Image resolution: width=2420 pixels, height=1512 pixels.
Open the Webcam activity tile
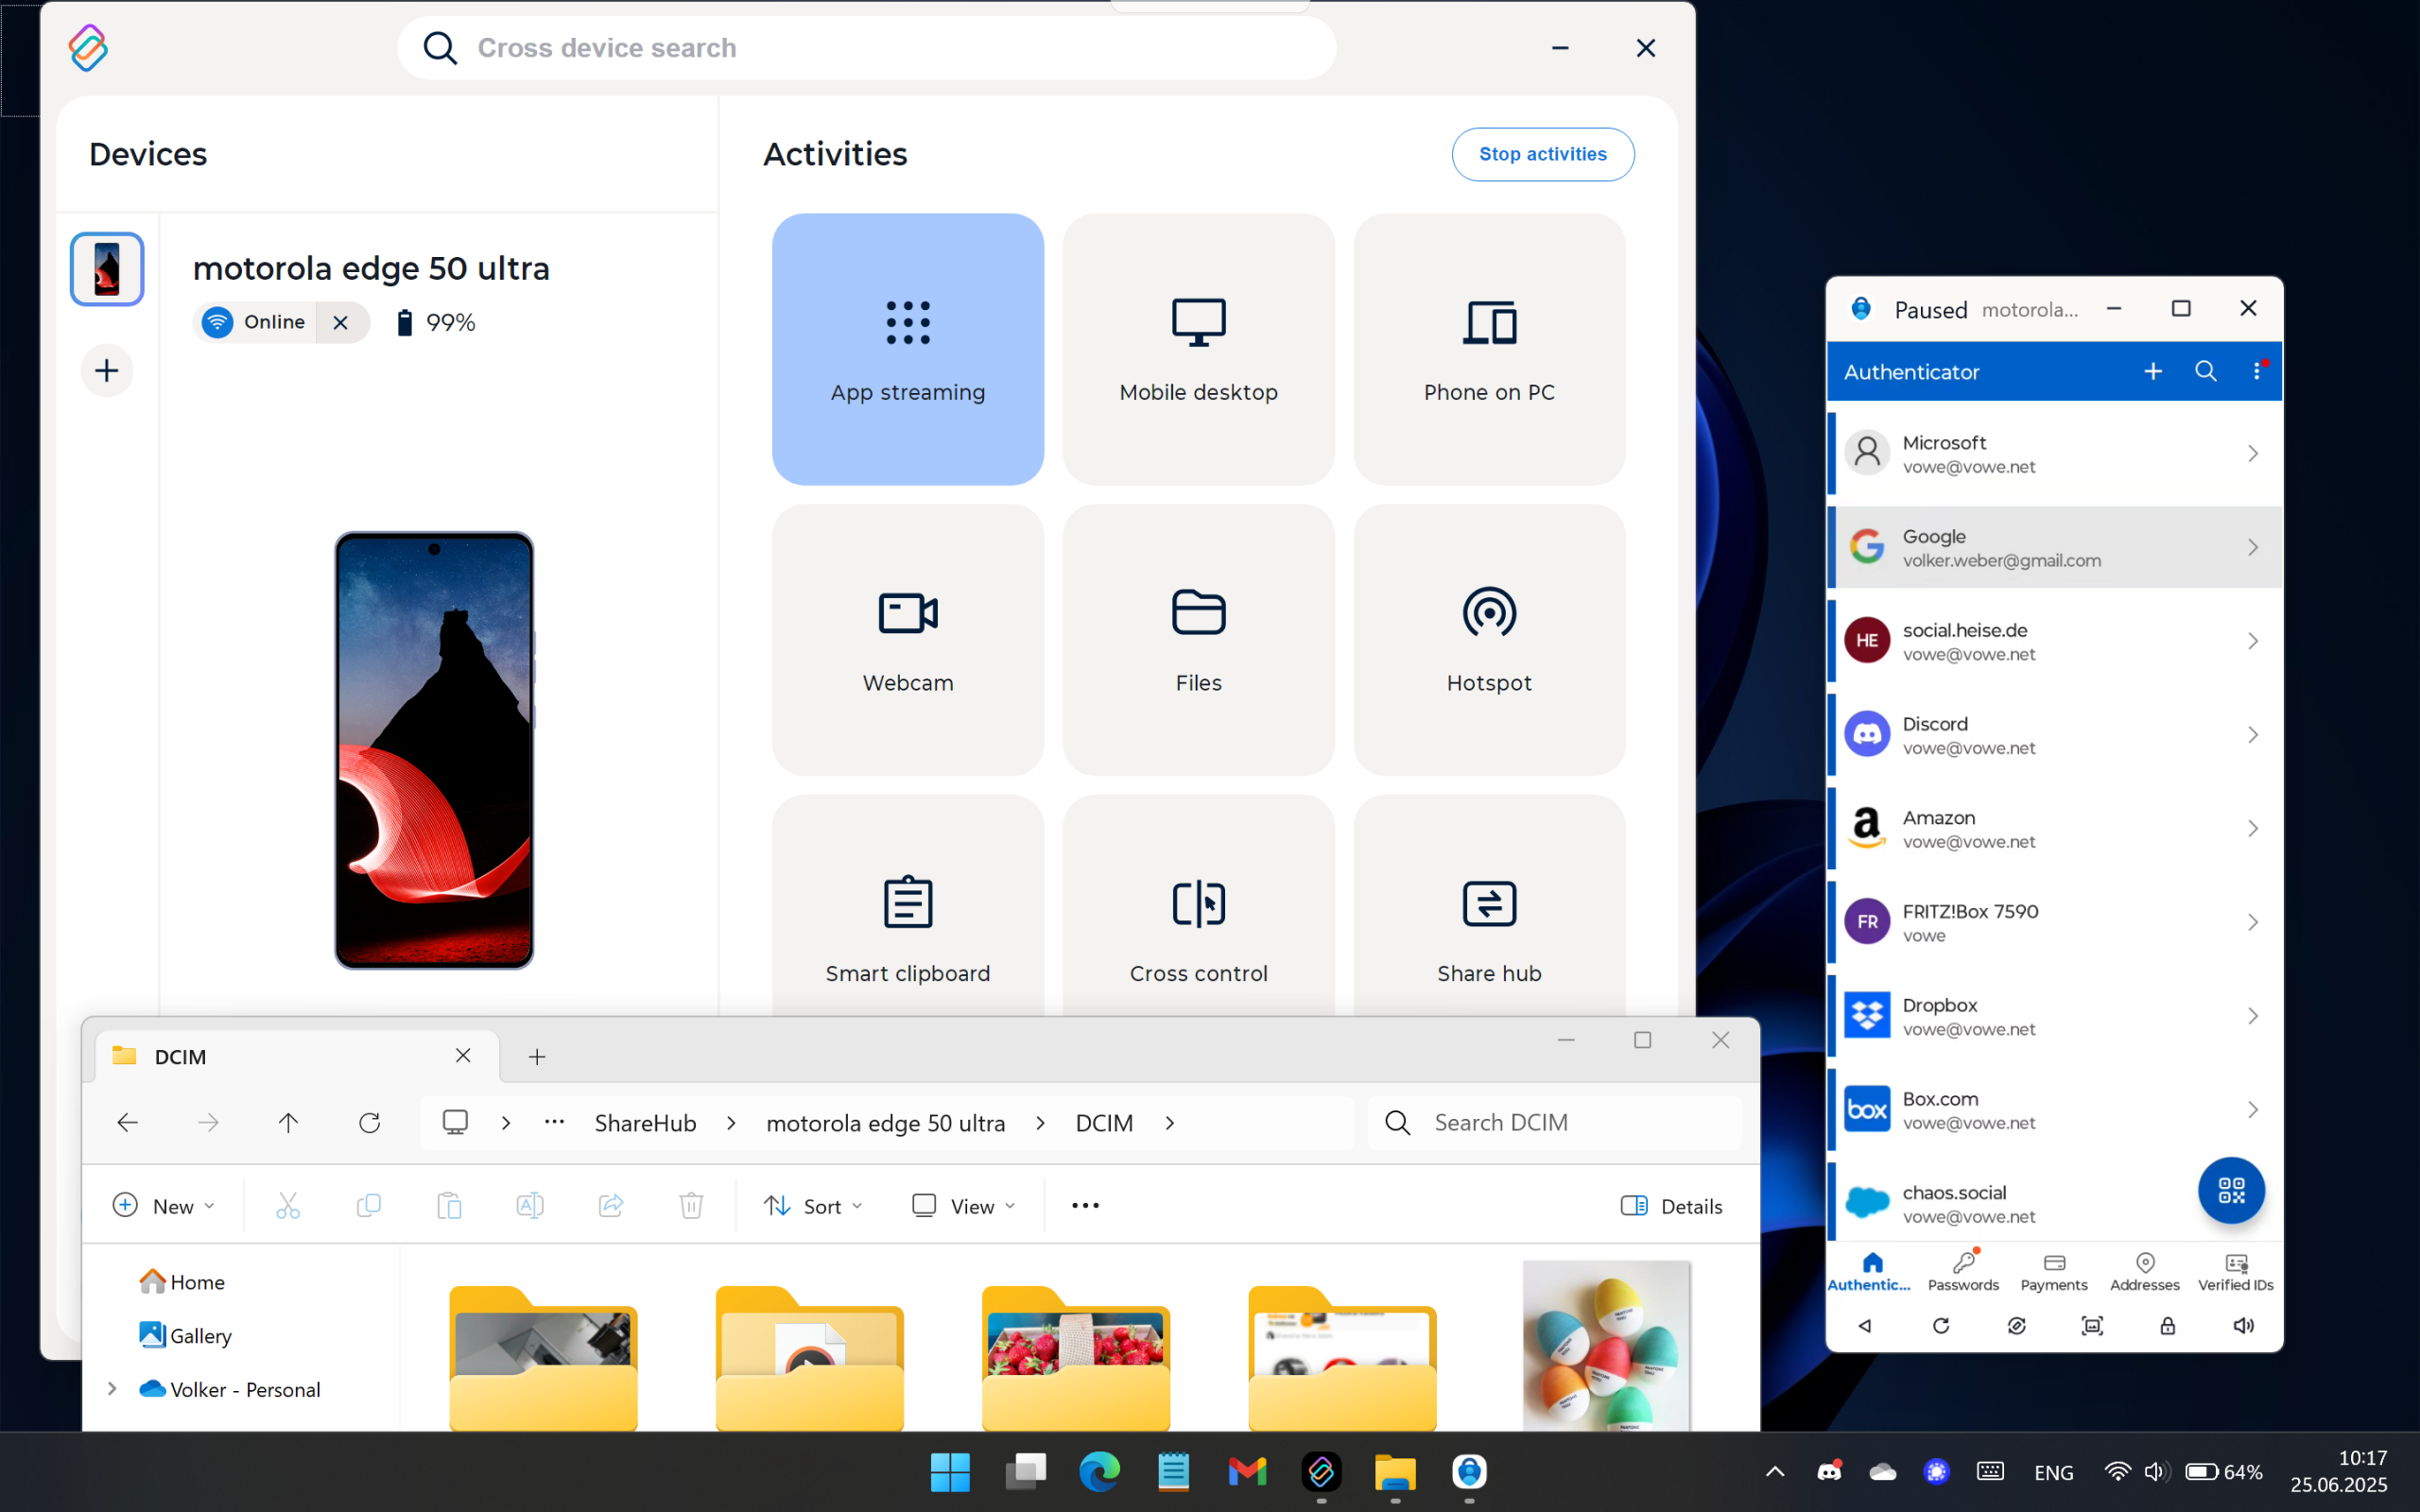(x=907, y=640)
